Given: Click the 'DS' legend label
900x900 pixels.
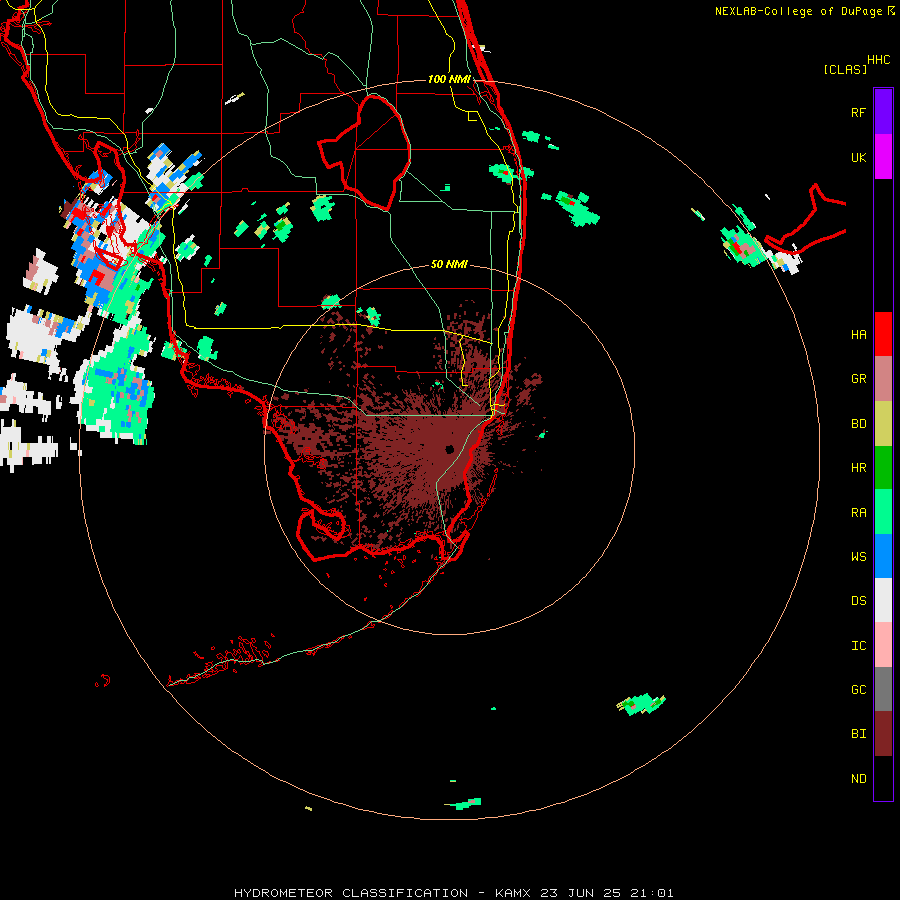Looking at the screenshot, I should tap(858, 601).
